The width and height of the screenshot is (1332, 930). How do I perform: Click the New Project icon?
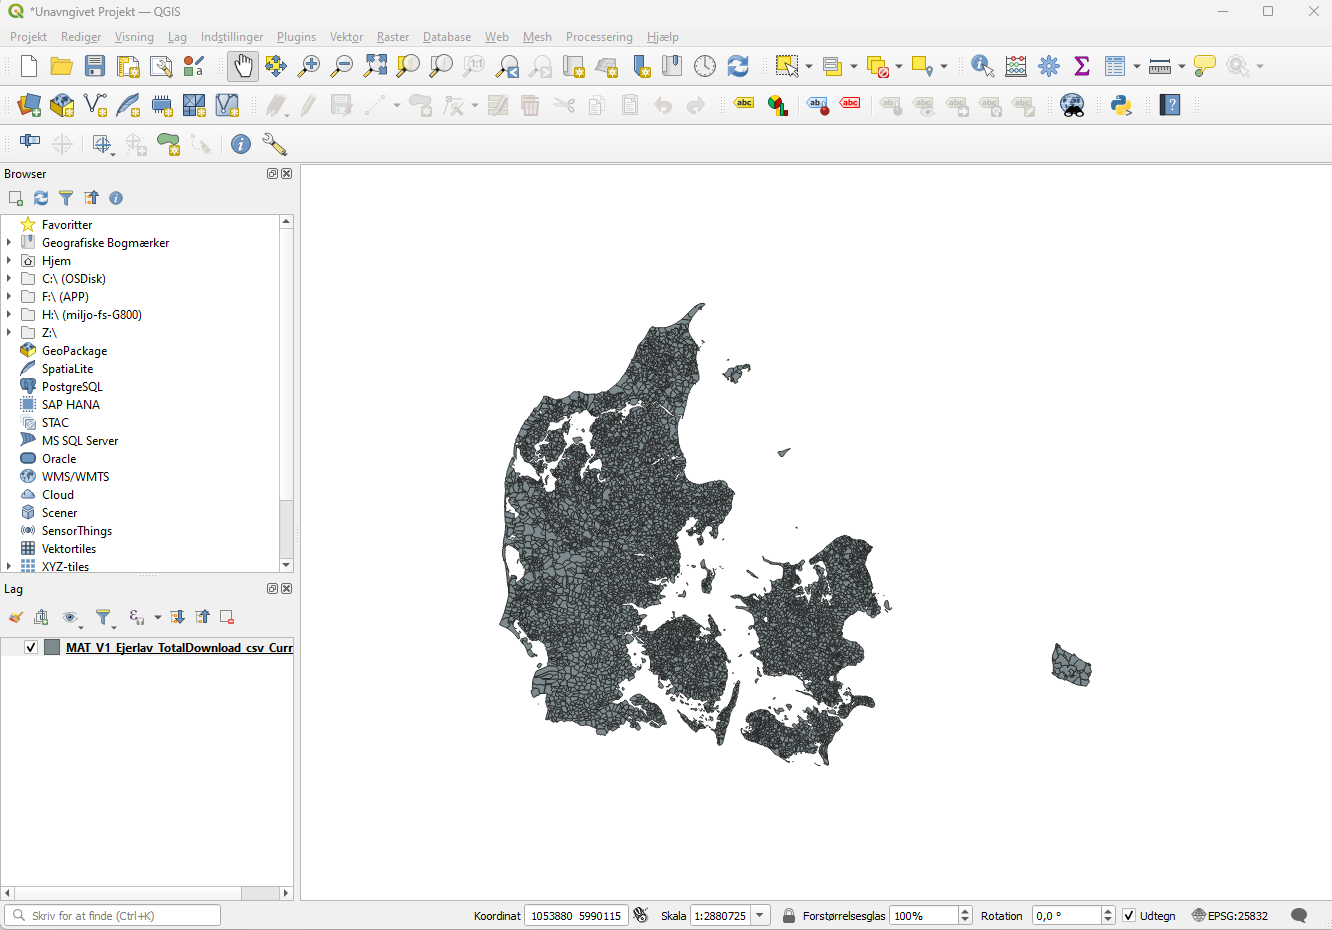click(29, 66)
